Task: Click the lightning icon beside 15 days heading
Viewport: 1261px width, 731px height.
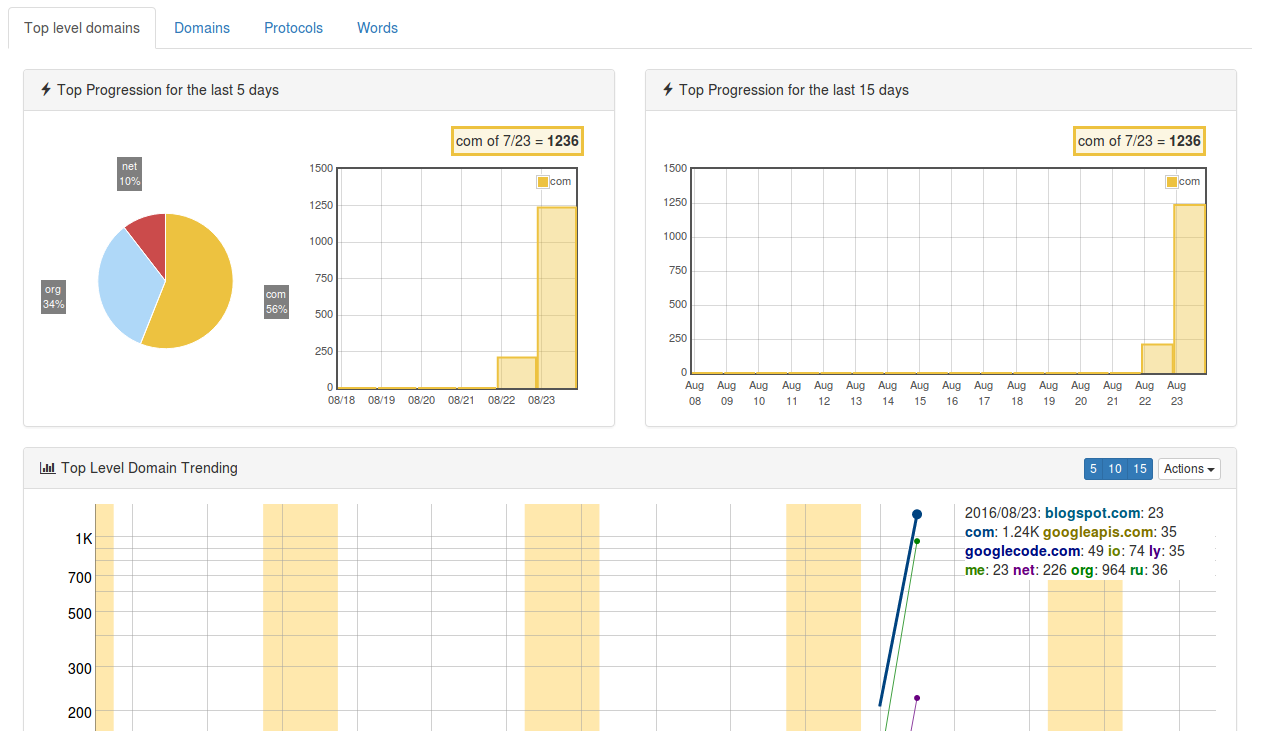Action: point(668,90)
